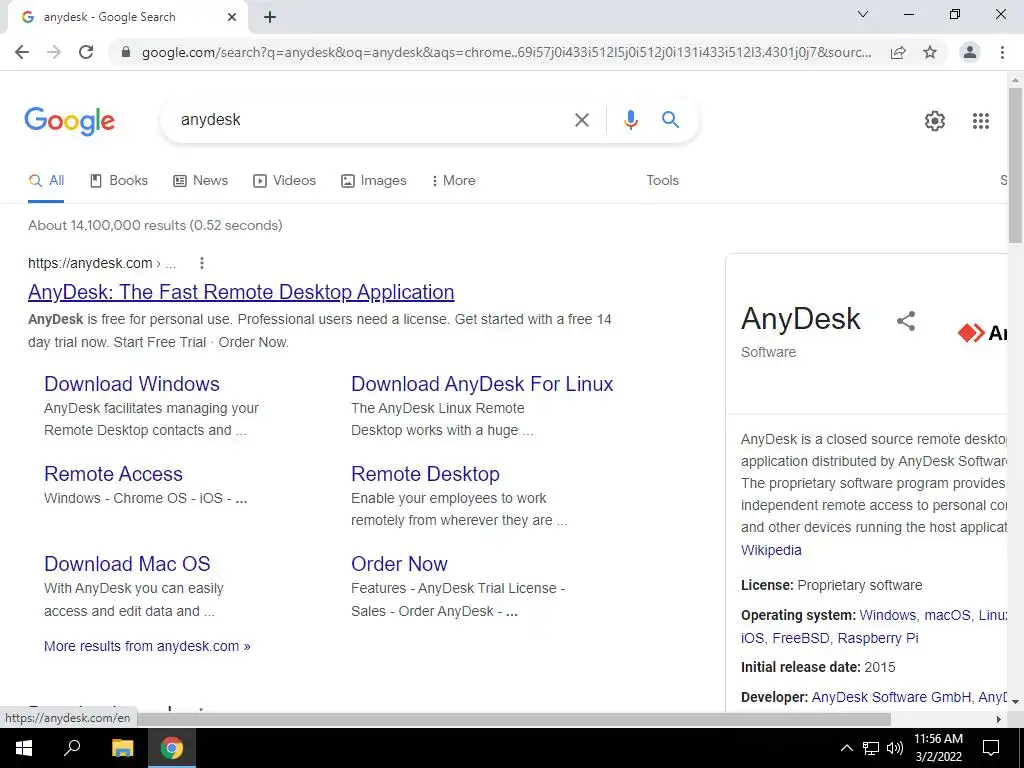This screenshot has width=1024, height=768.
Task: Click the vertical page scrollbar
Action: tap(1015, 165)
